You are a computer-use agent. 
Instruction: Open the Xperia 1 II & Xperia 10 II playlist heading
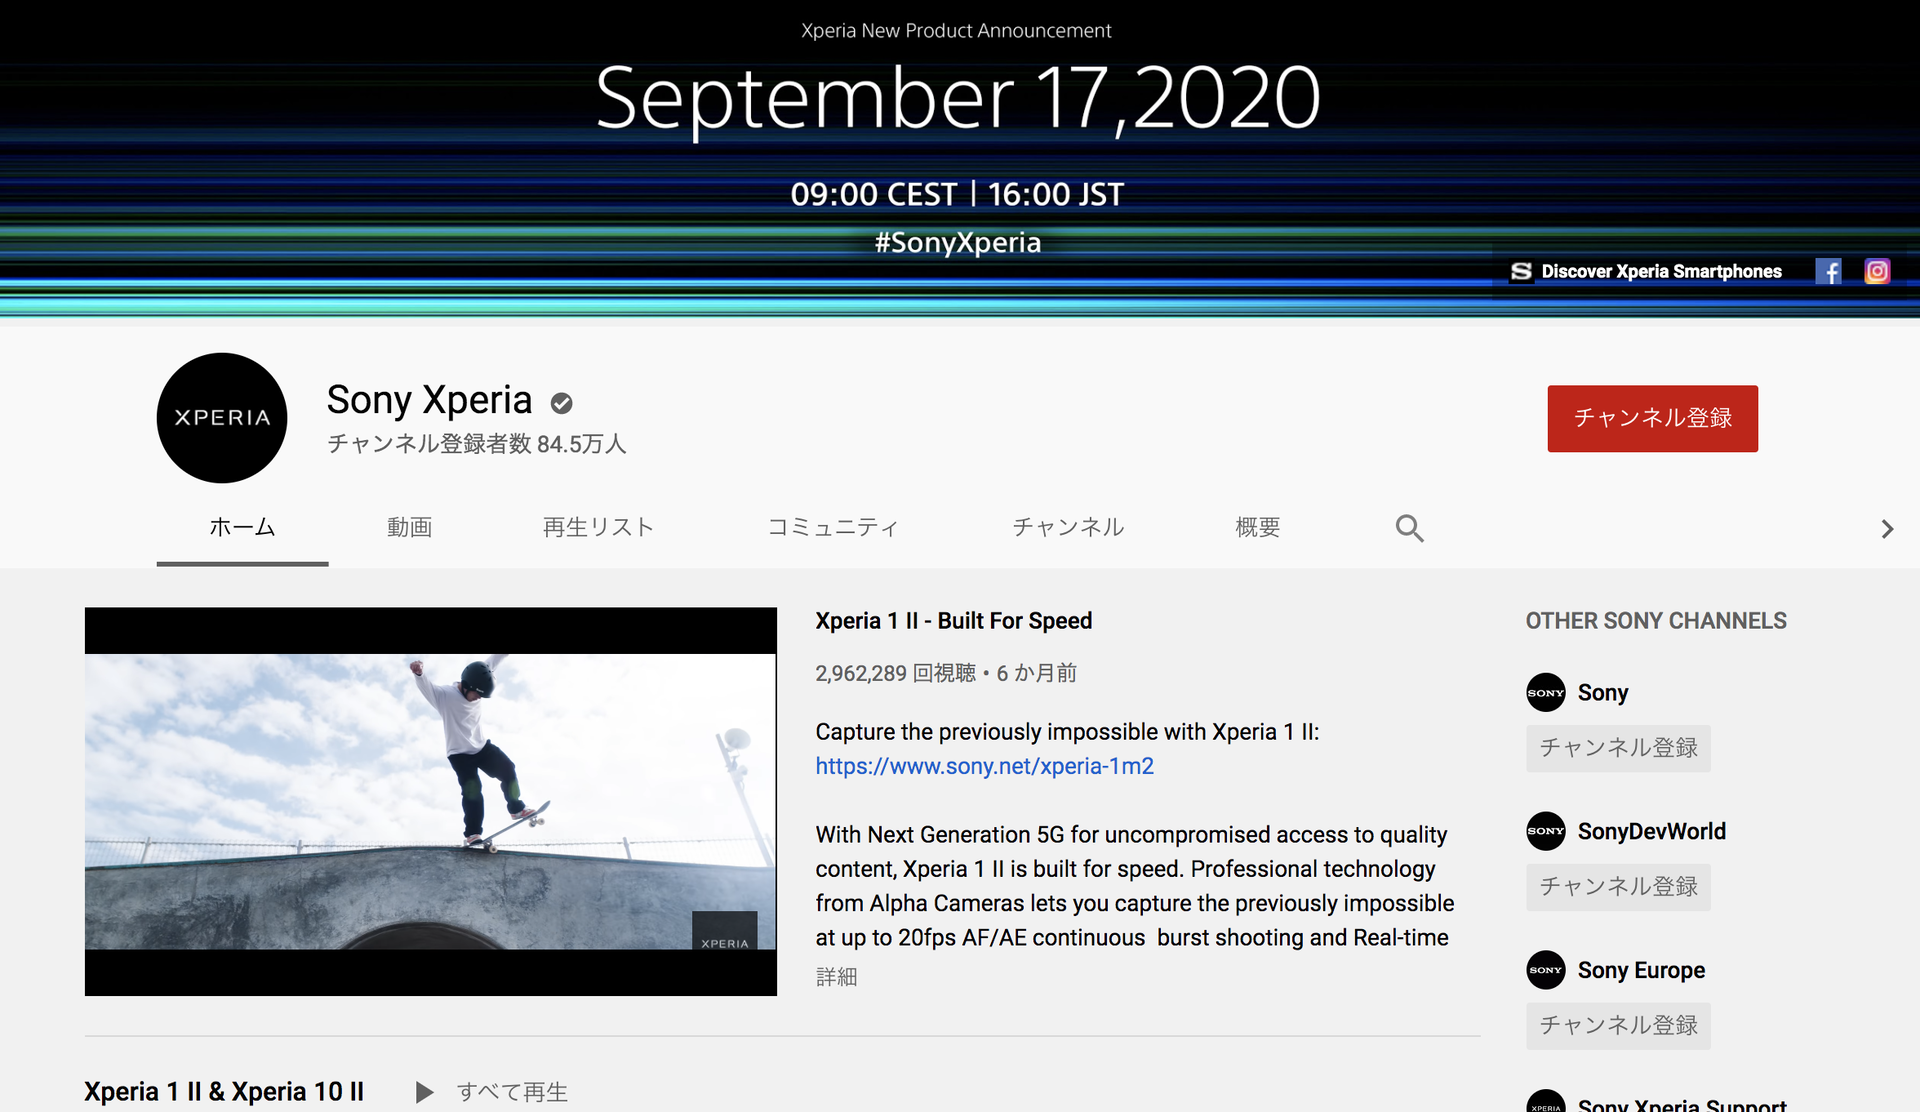224,1092
